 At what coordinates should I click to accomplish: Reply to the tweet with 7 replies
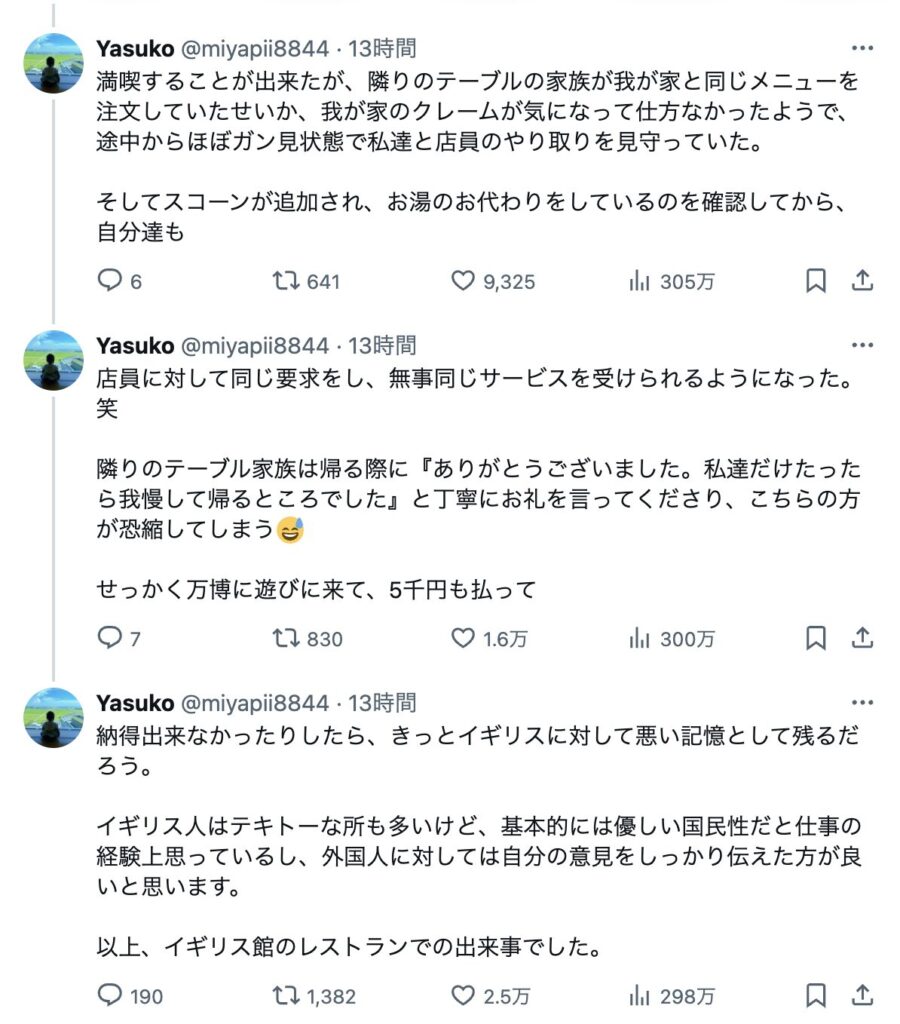[x=109, y=638]
